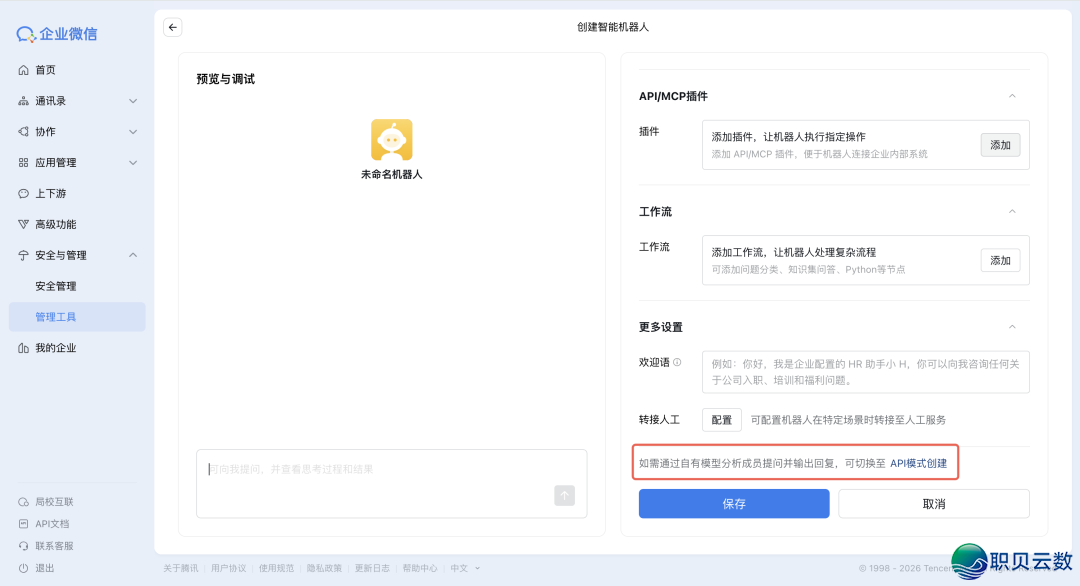
Task: Collapse the 安全与管理 sidebar group
Action: coord(132,254)
